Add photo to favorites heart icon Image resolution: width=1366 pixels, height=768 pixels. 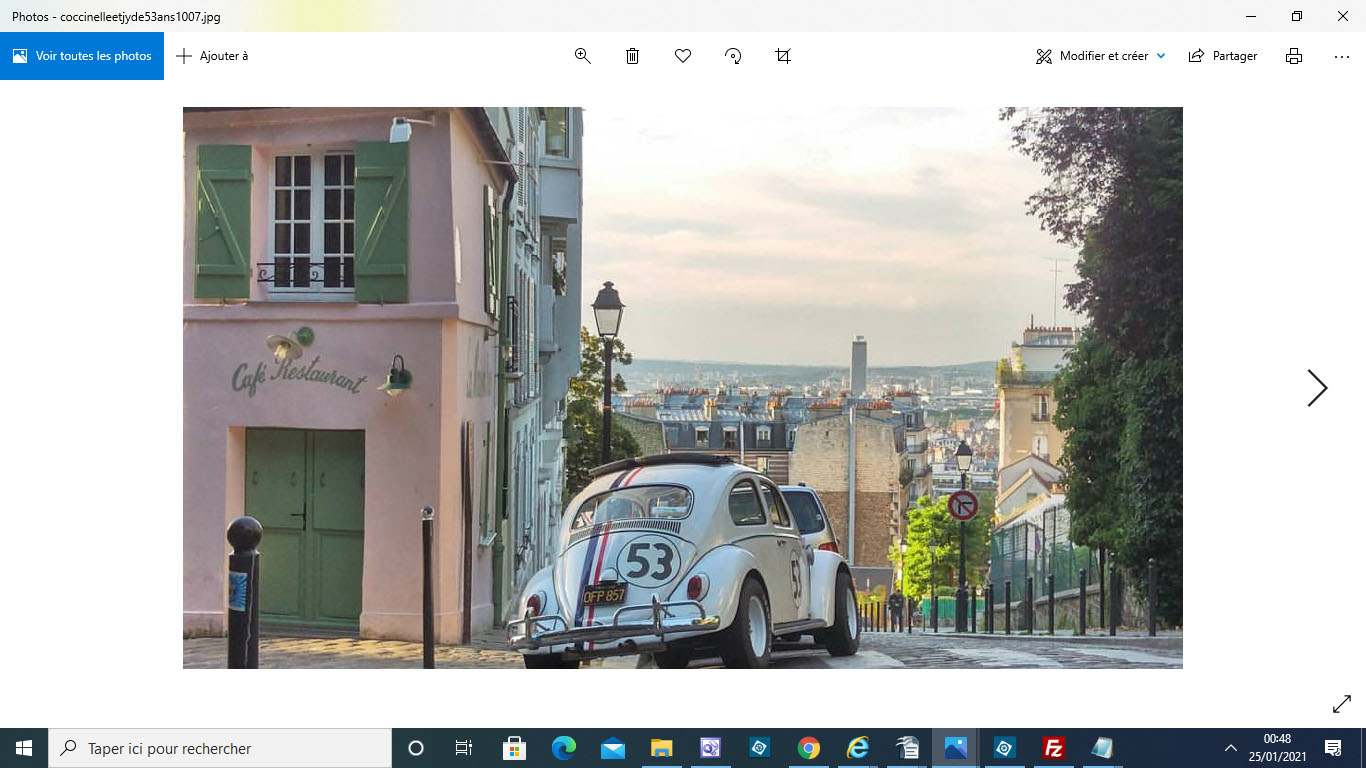coord(683,56)
